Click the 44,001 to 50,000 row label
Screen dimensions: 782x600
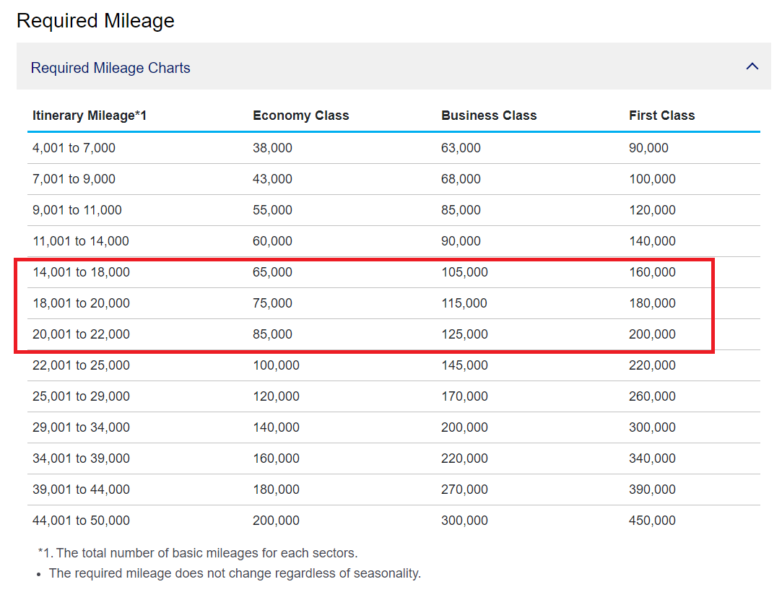click(x=81, y=521)
